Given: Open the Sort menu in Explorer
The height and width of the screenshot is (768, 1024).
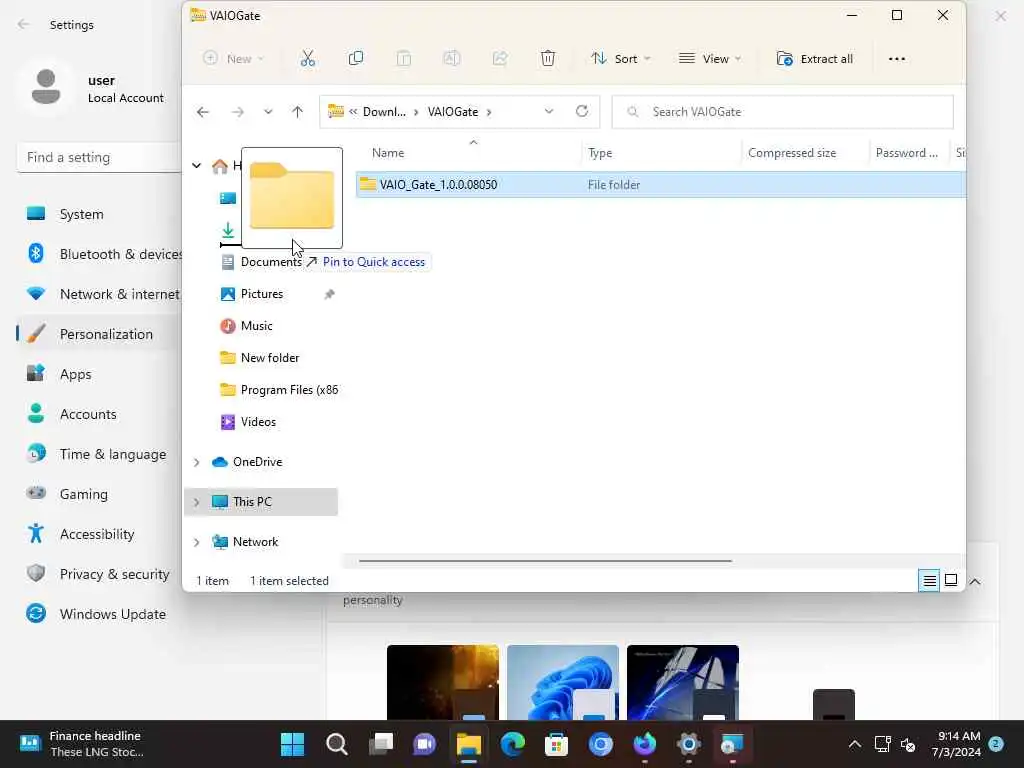Looking at the screenshot, I should pos(620,59).
